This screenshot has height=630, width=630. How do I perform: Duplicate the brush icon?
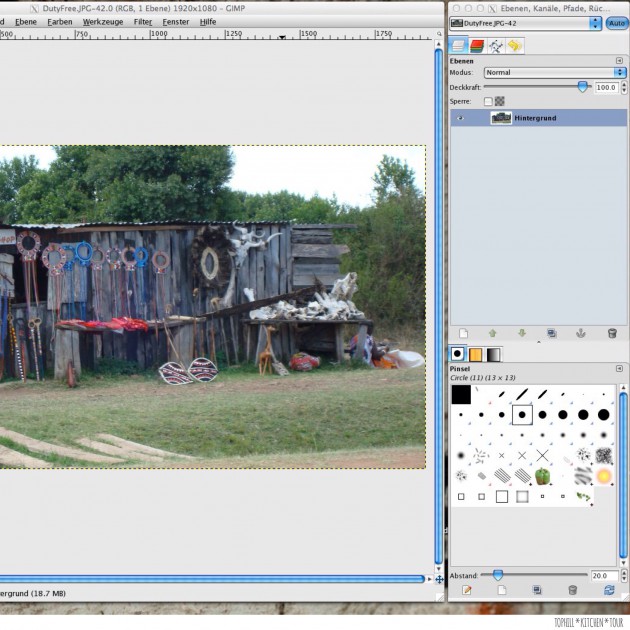pyautogui.click(x=537, y=589)
